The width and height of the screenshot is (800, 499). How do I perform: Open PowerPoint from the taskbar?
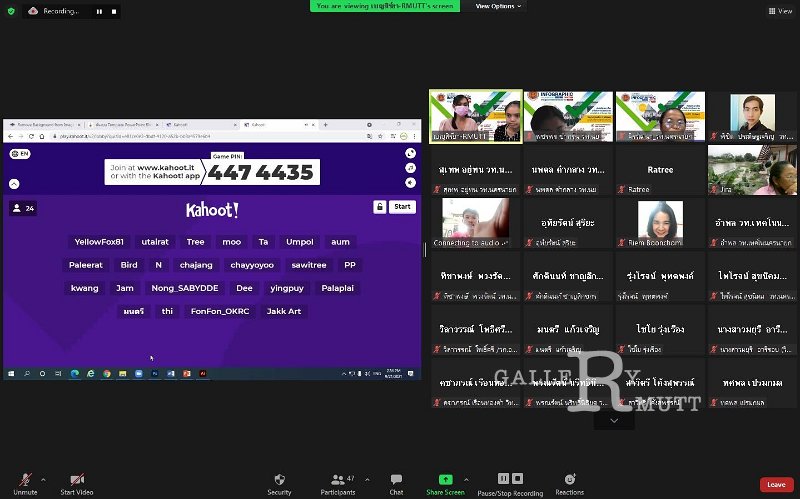pos(187,373)
